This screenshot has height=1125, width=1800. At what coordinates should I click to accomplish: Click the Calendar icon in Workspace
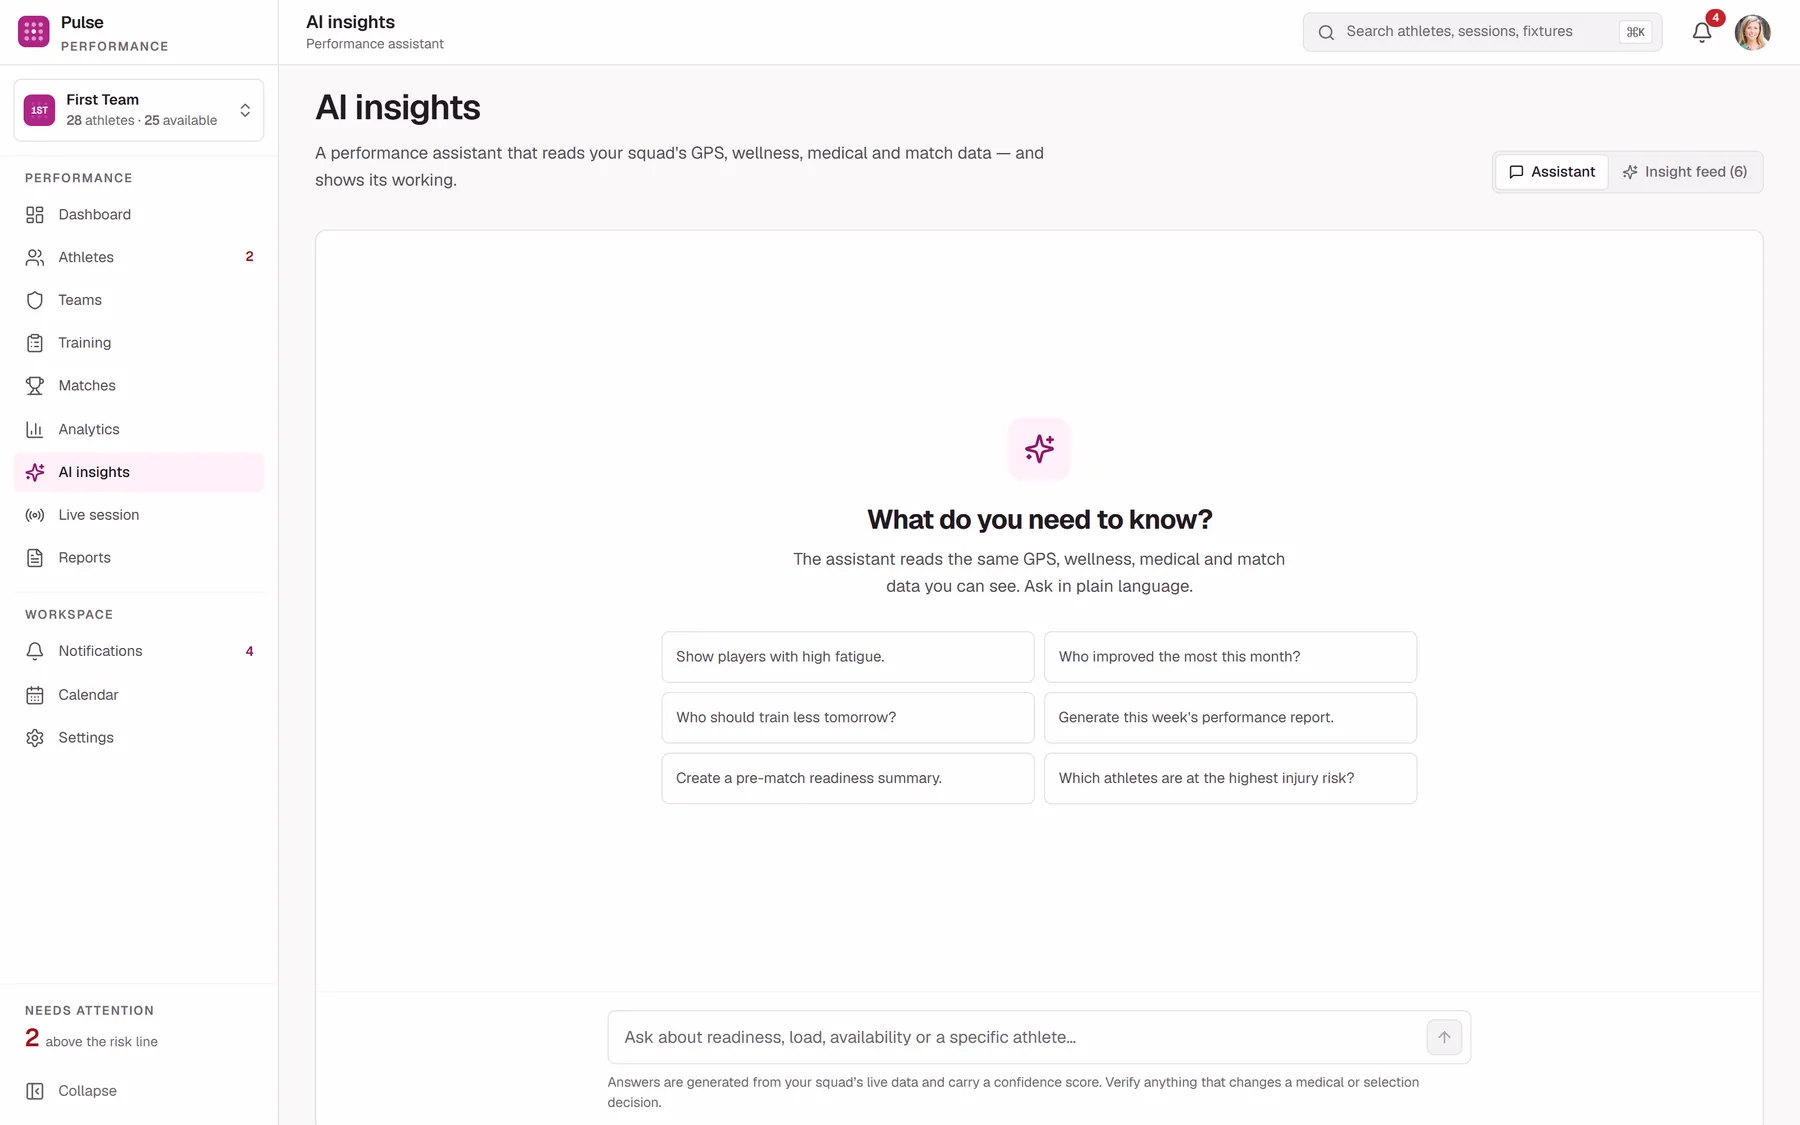[35, 695]
